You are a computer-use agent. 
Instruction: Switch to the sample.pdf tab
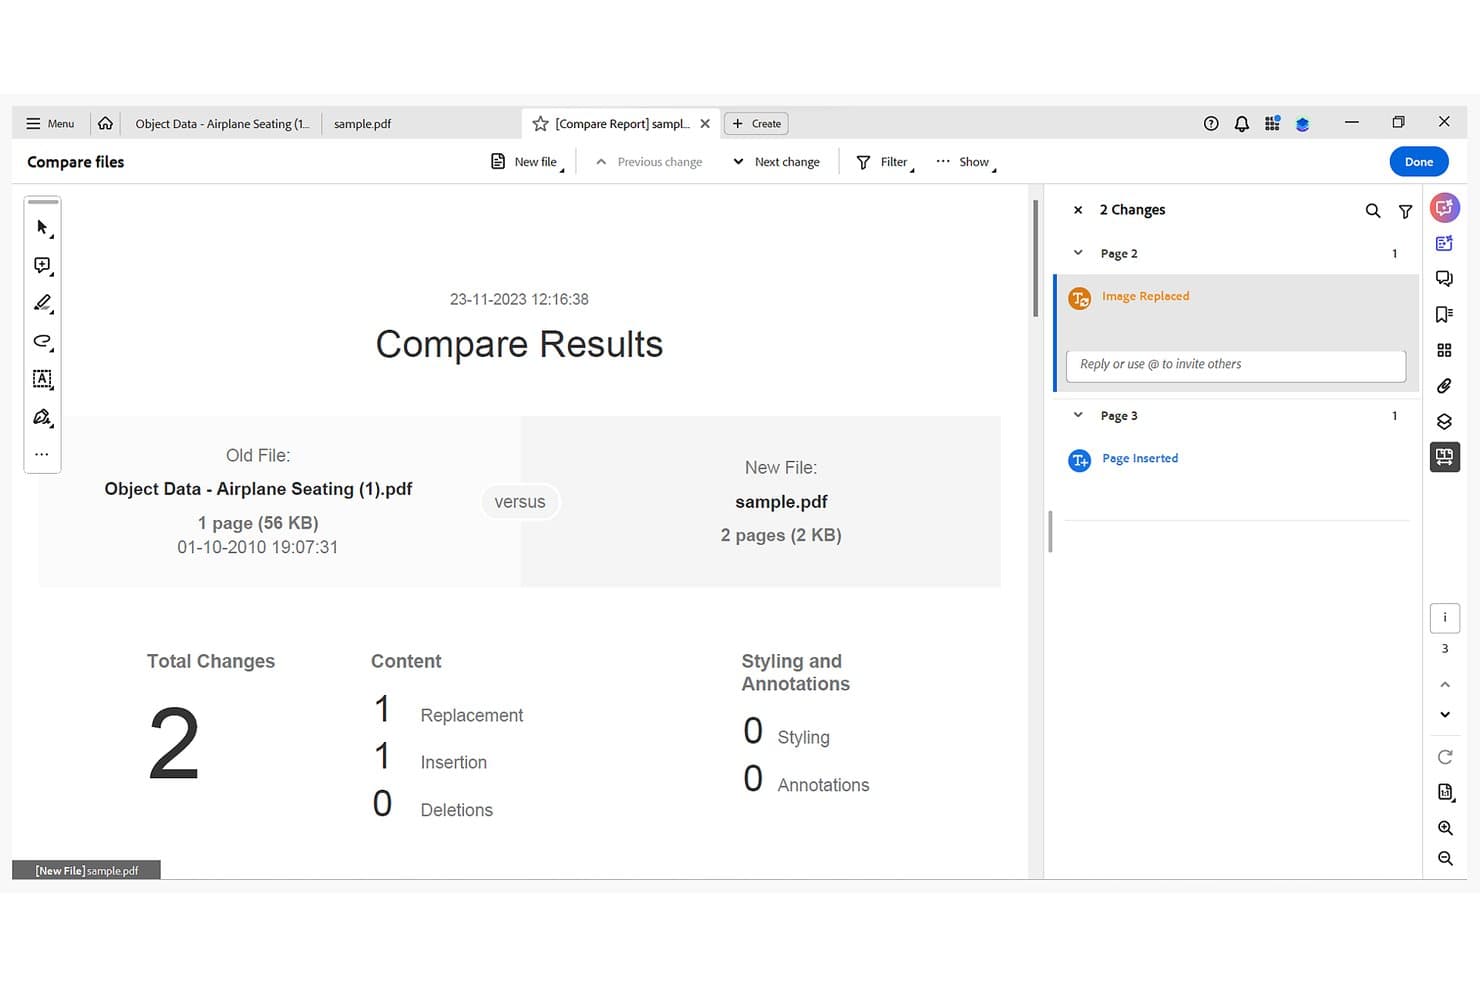[362, 124]
